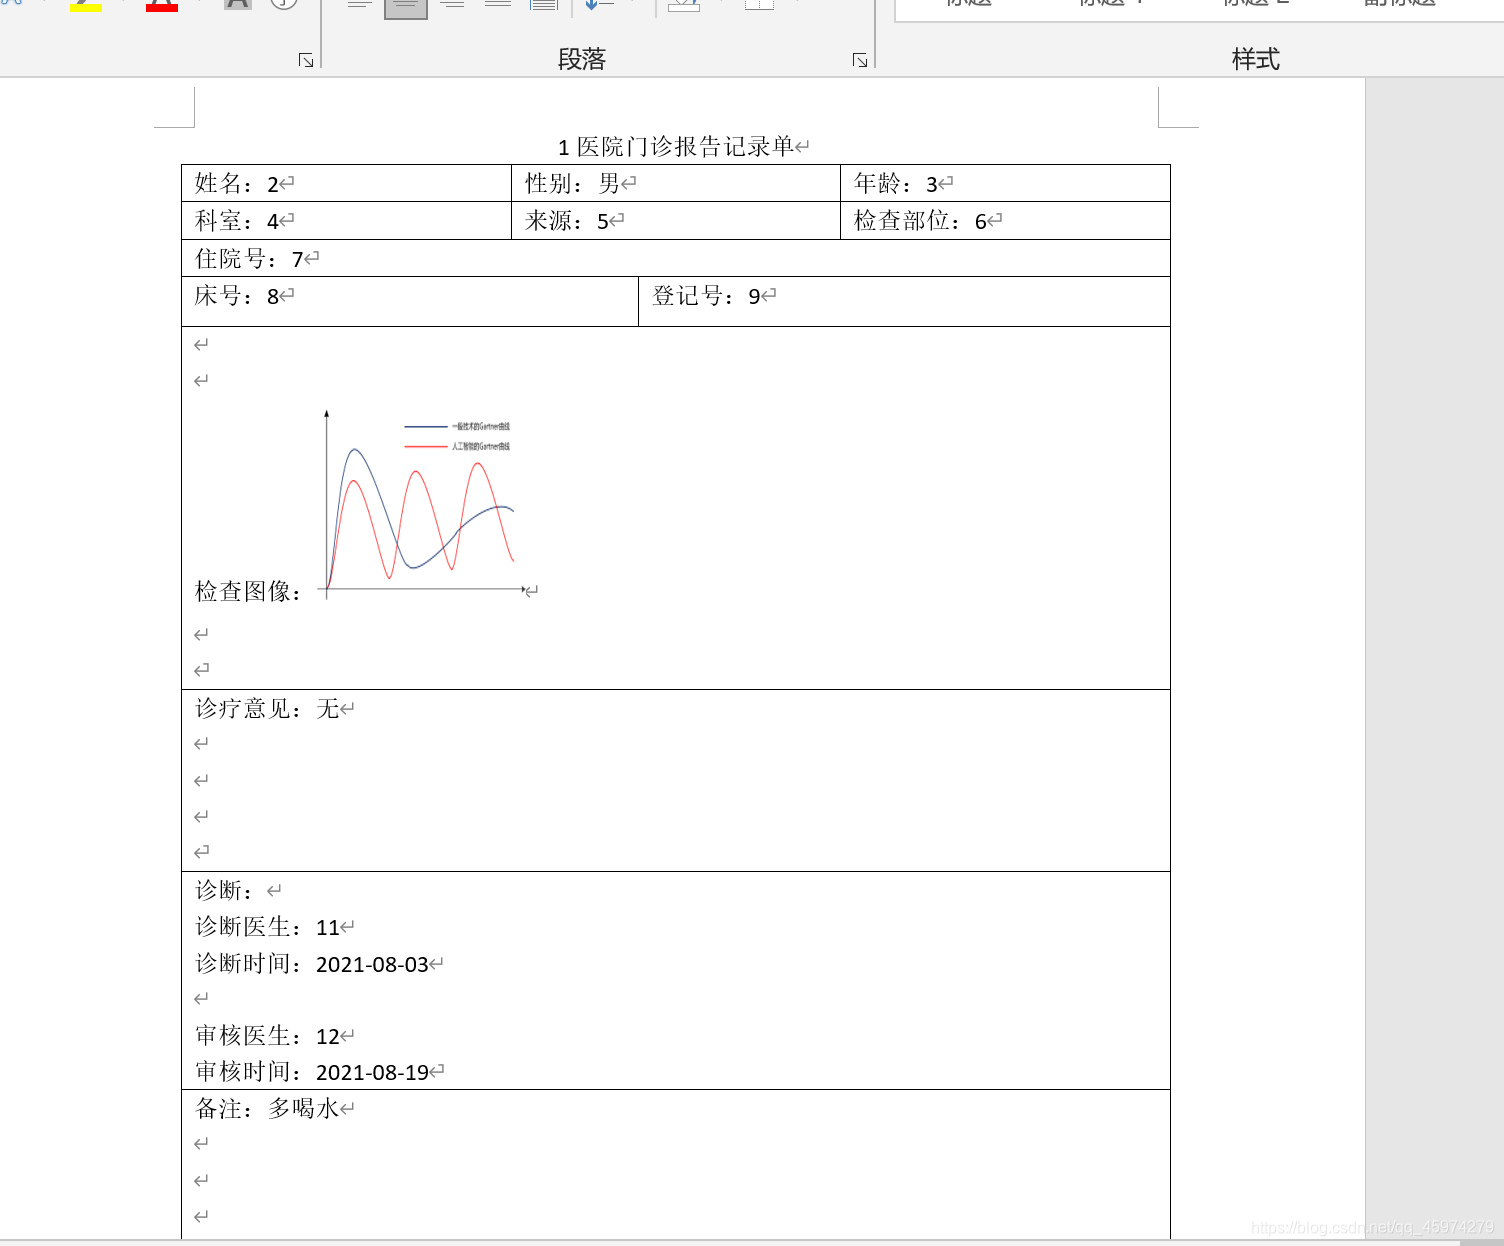Click the 登记号: 9 cell
Image resolution: width=1504 pixels, height=1246 pixels.
point(904,302)
